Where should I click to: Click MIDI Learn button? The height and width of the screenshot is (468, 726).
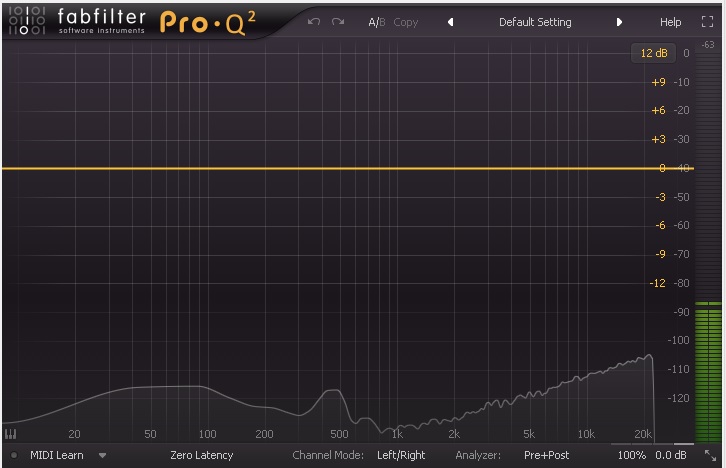click(57, 455)
